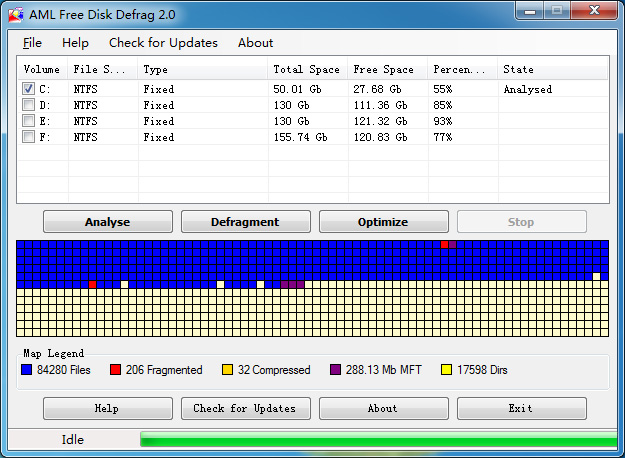625x458 pixels.
Task: Select the 'Analysed' state cell
Action: [528, 89]
